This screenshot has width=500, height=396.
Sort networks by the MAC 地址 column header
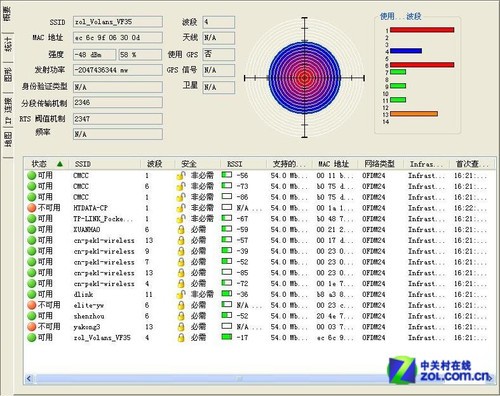334,164
